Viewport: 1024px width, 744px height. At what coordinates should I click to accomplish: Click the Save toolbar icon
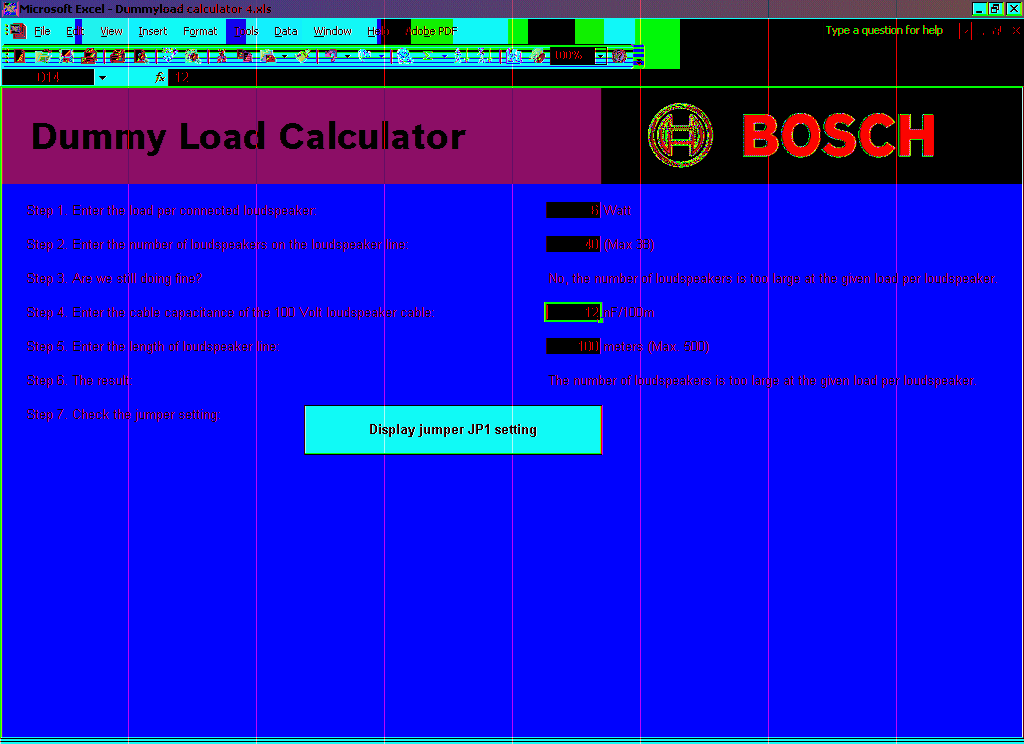(66, 56)
